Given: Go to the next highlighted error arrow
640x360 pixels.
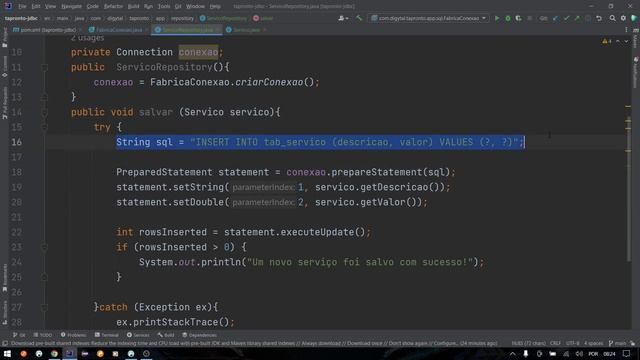Looking at the screenshot, I should click(626, 41).
